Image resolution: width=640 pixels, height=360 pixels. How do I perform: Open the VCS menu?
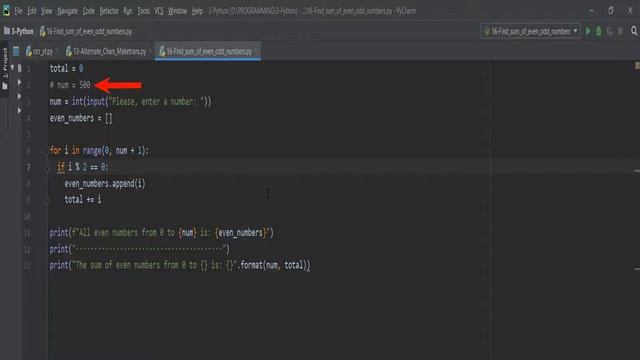159,11
